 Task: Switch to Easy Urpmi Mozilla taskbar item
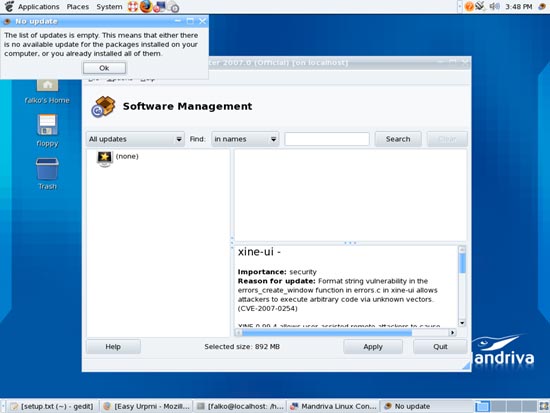click(x=146, y=406)
